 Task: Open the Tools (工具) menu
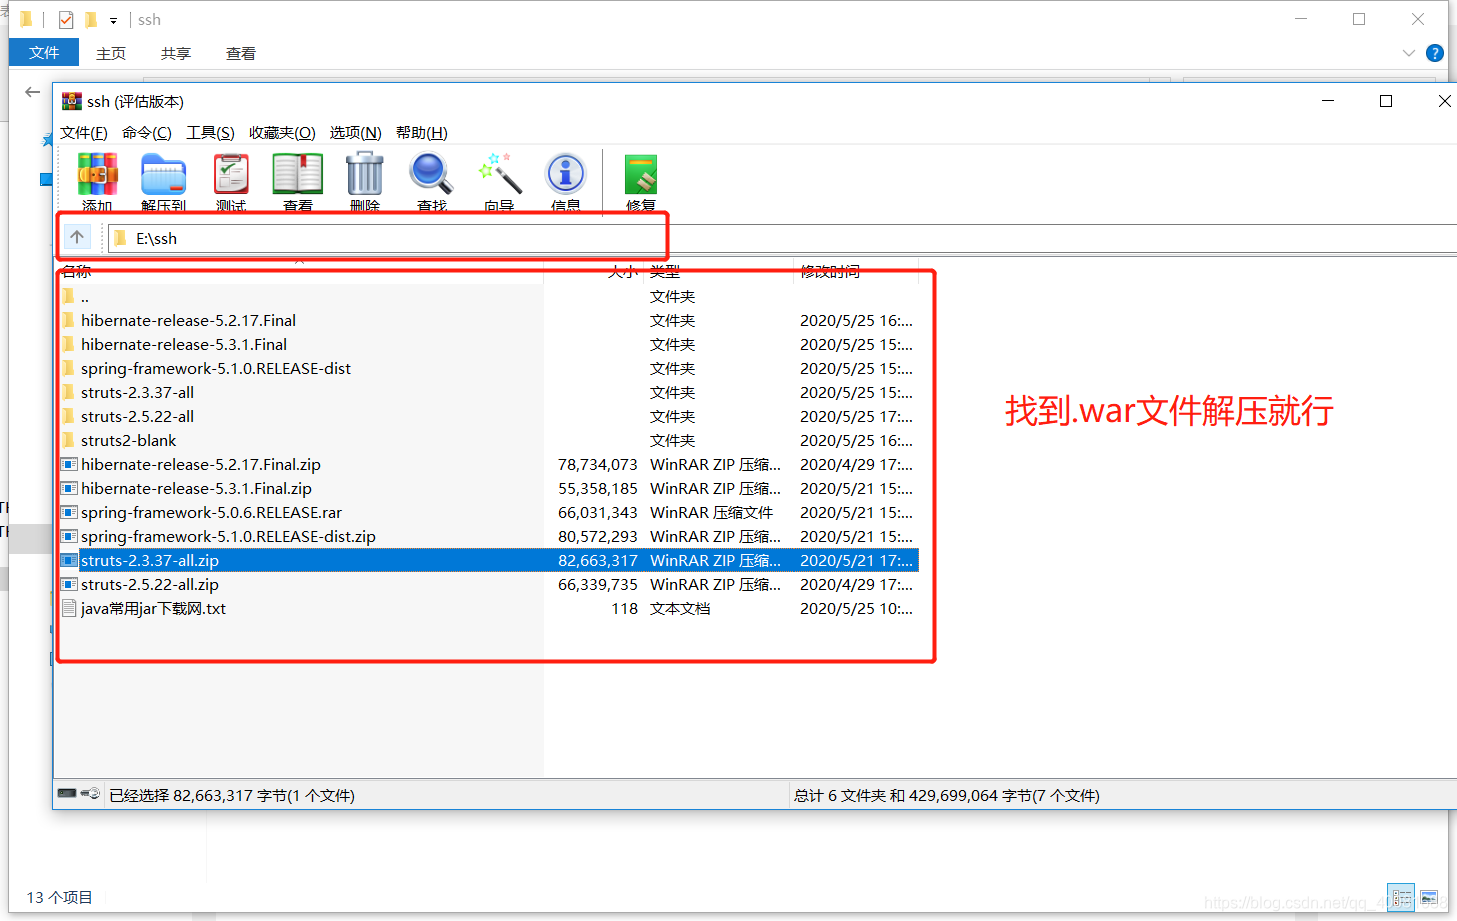tap(210, 133)
